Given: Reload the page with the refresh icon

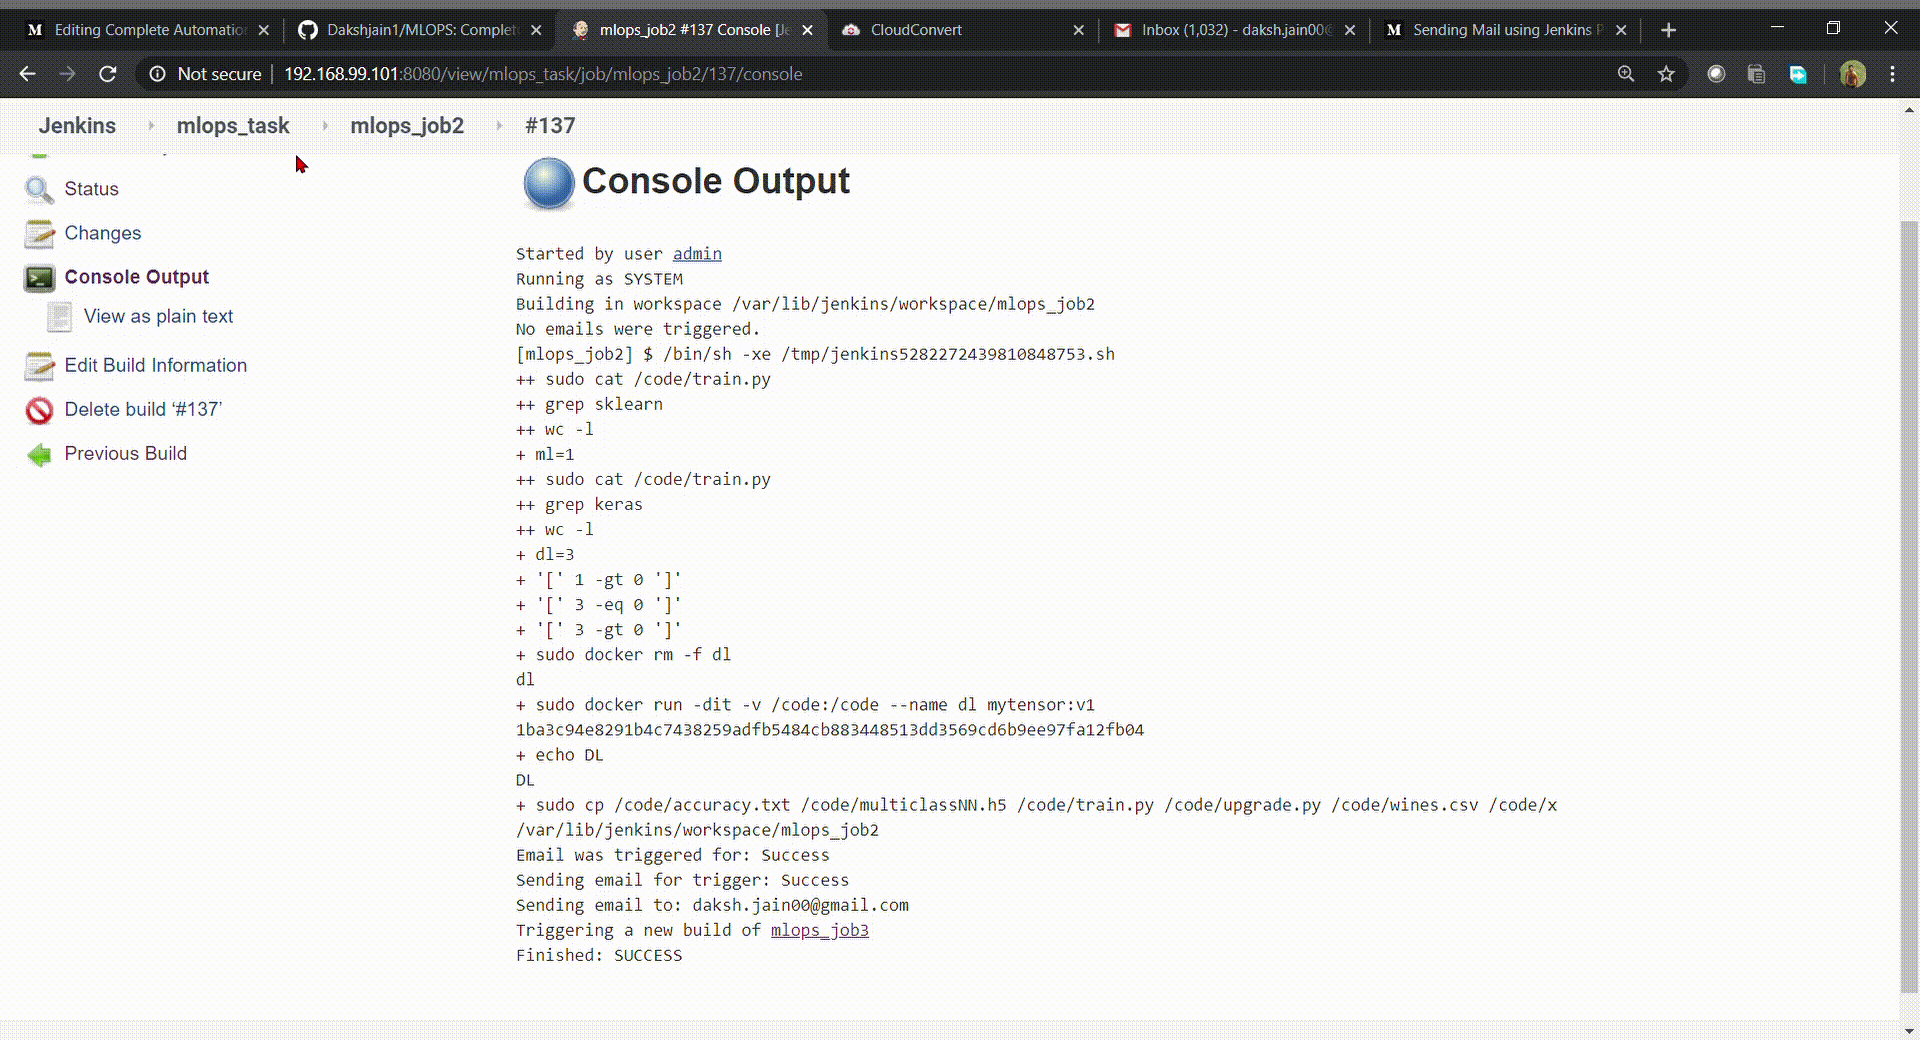Looking at the screenshot, I should pos(108,74).
